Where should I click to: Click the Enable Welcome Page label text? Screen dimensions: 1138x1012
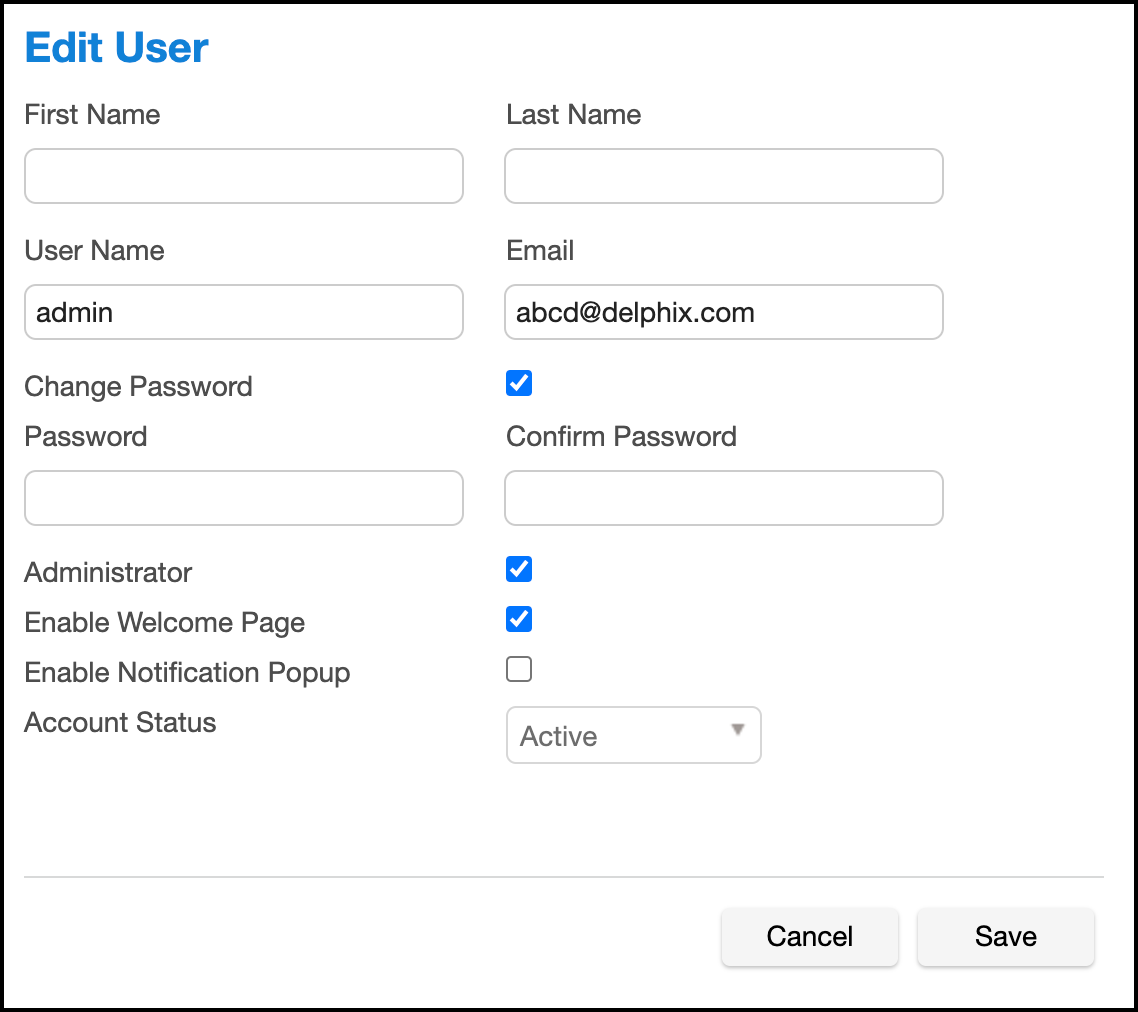[x=164, y=623]
